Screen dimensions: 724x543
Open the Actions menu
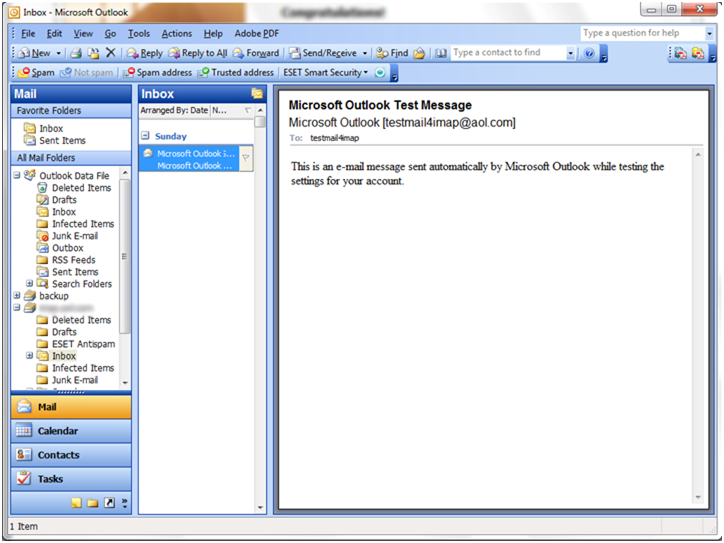click(x=176, y=33)
